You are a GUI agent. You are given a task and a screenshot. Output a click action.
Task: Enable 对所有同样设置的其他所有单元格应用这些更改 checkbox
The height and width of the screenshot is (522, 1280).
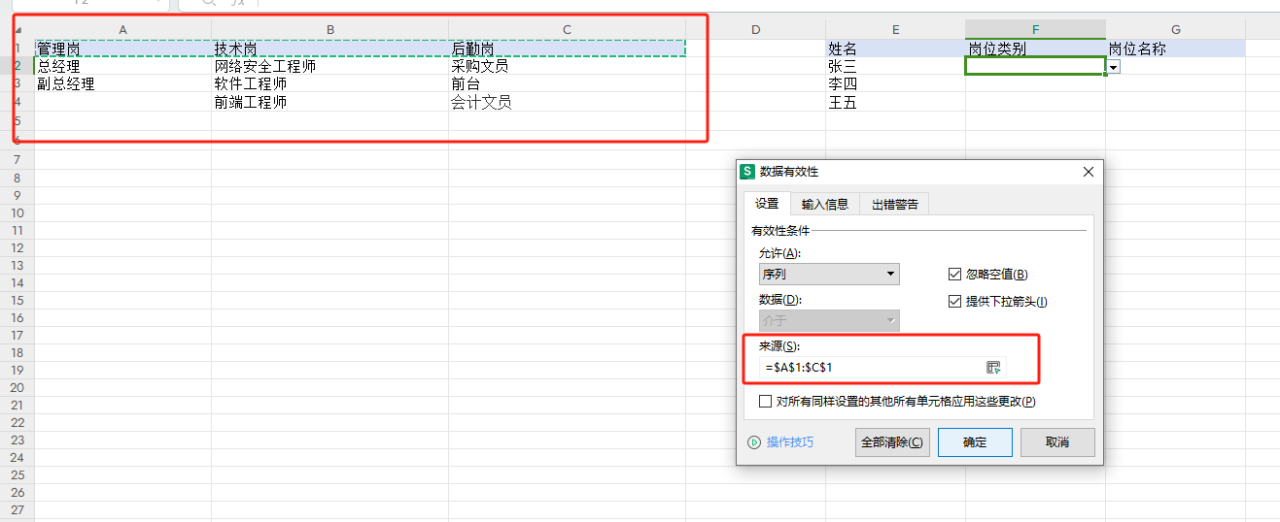pos(766,401)
